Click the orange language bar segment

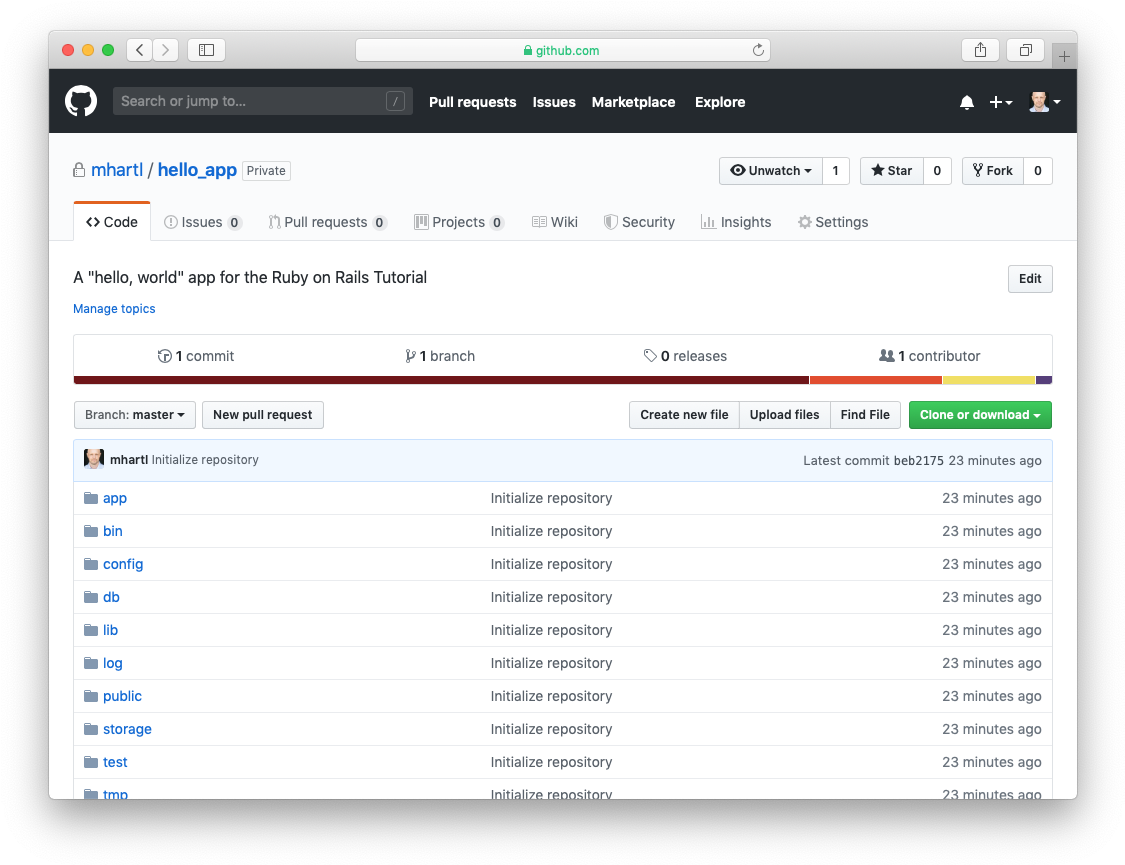click(876, 380)
